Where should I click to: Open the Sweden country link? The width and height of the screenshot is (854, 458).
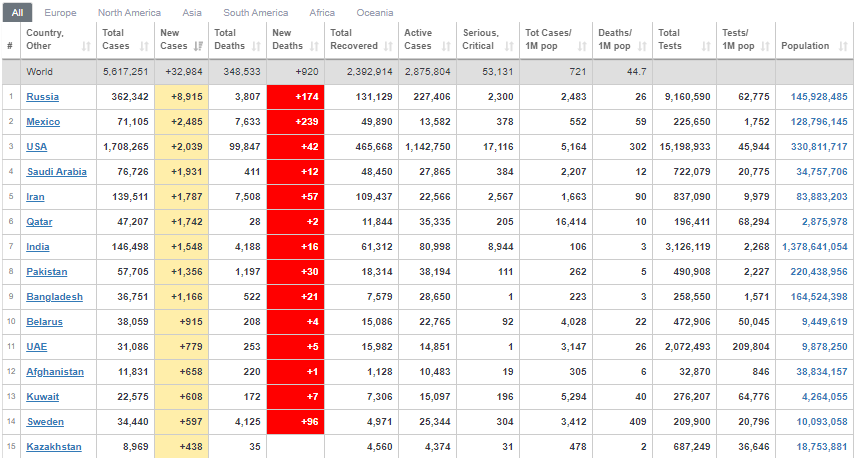pyautogui.click(x=45, y=422)
